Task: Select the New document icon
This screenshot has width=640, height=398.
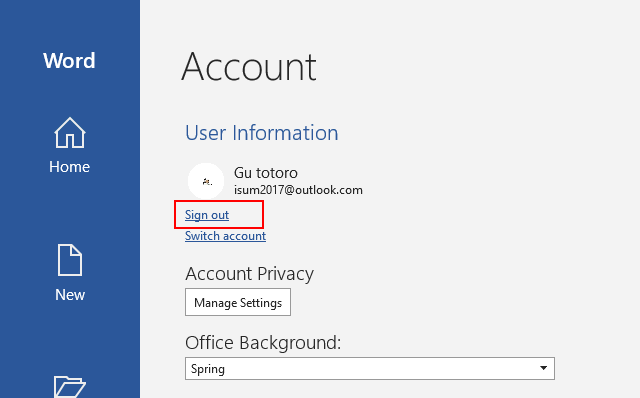Action: (70, 260)
